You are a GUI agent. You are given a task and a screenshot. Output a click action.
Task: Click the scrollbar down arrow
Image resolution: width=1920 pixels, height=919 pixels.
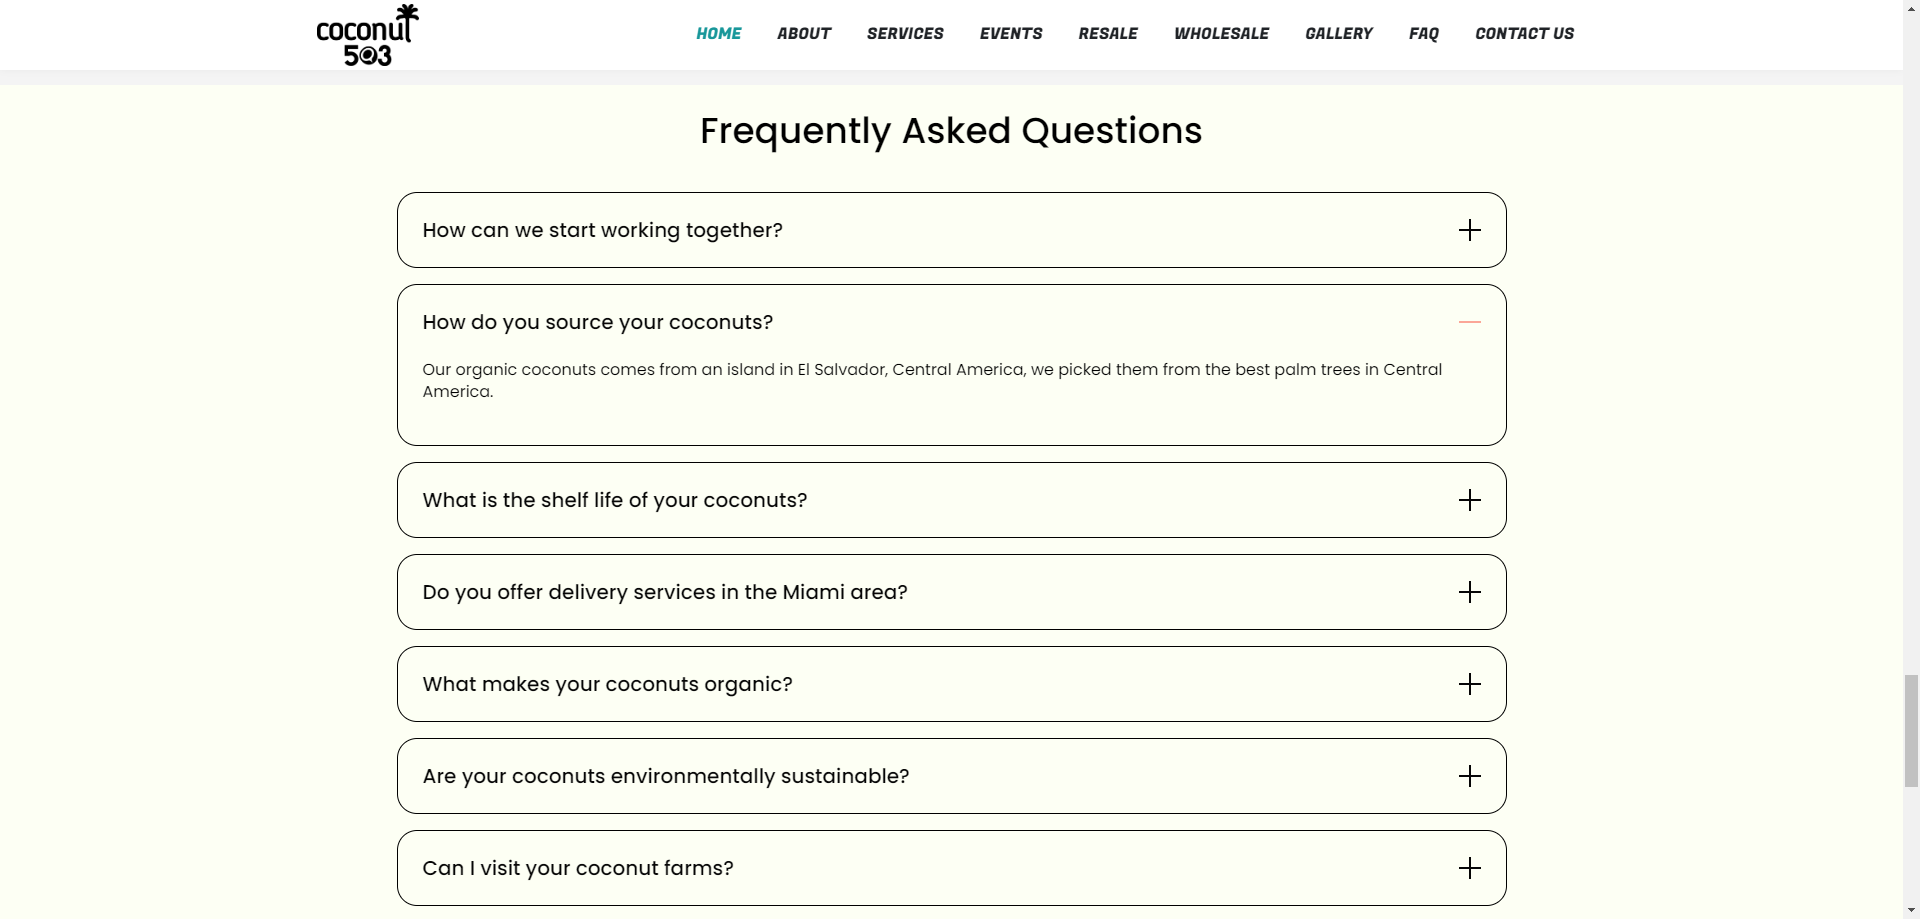point(1911,910)
